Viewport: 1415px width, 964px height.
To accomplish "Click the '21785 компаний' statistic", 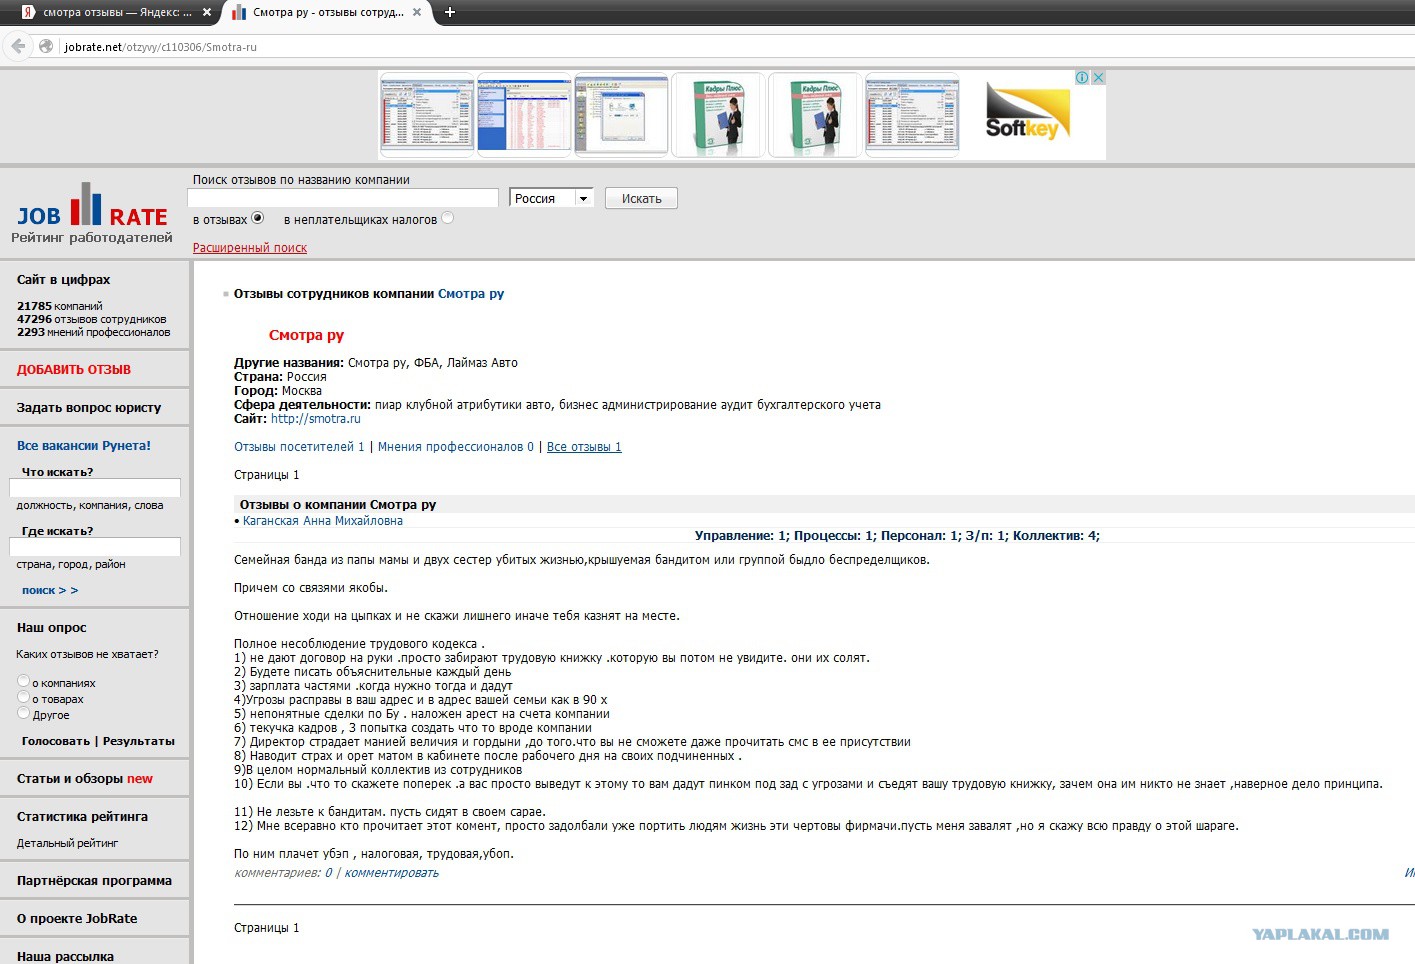I will click(x=60, y=306).
